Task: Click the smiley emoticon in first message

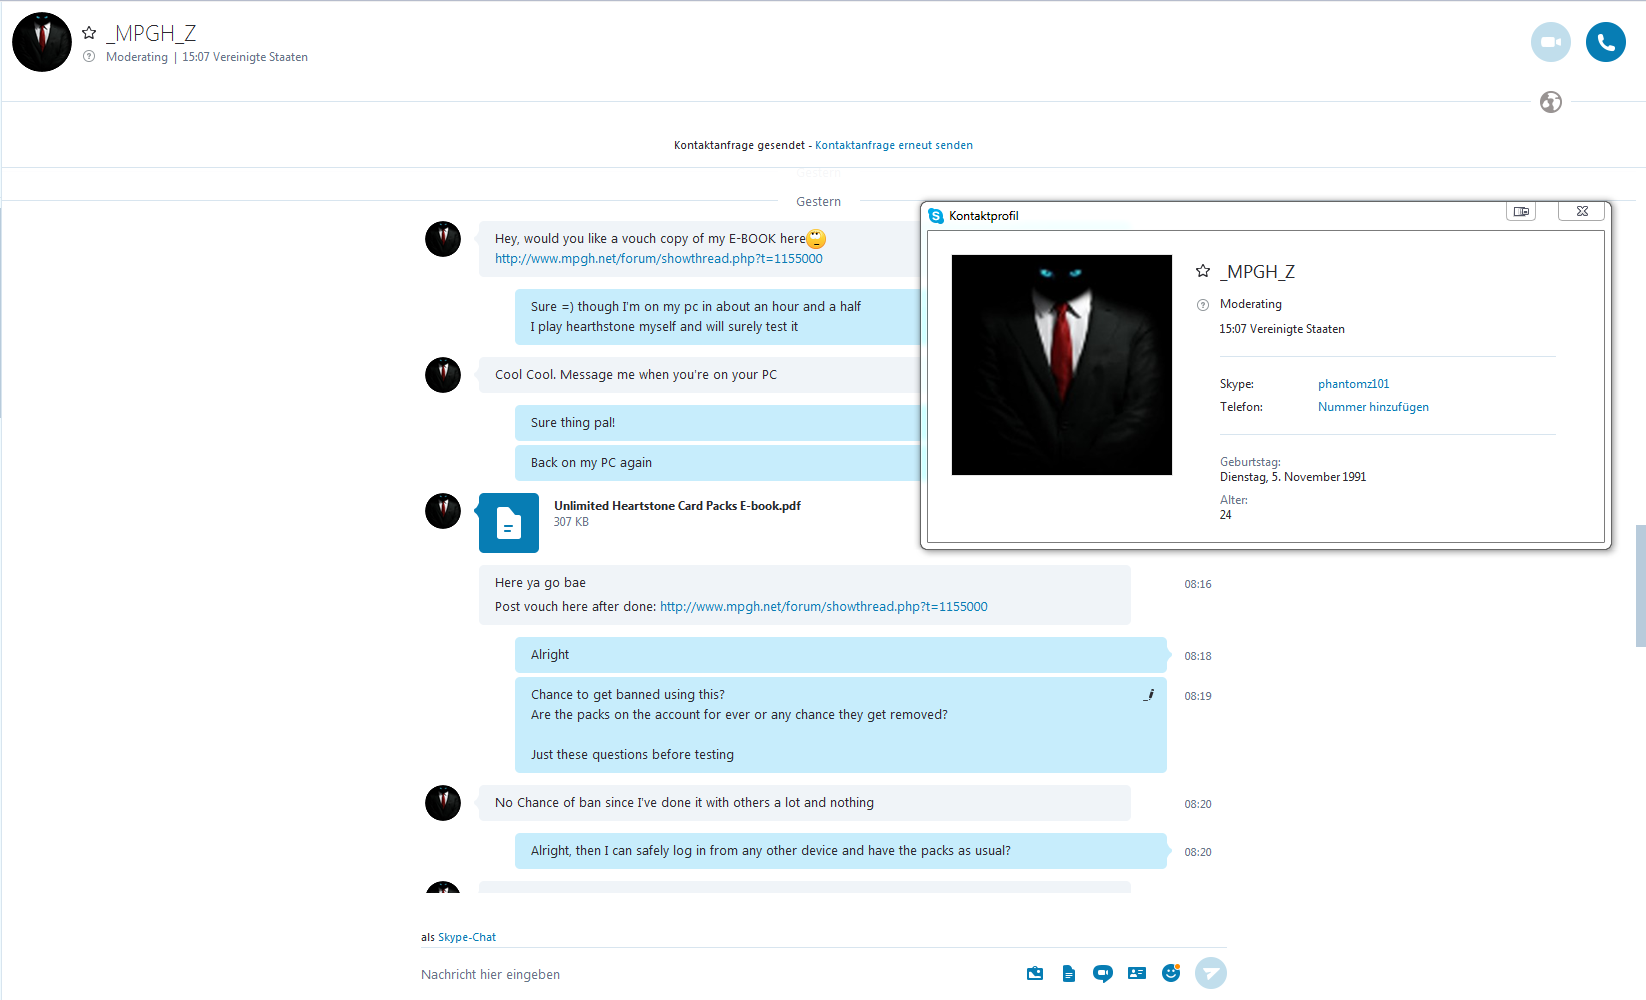Action: pos(816,239)
